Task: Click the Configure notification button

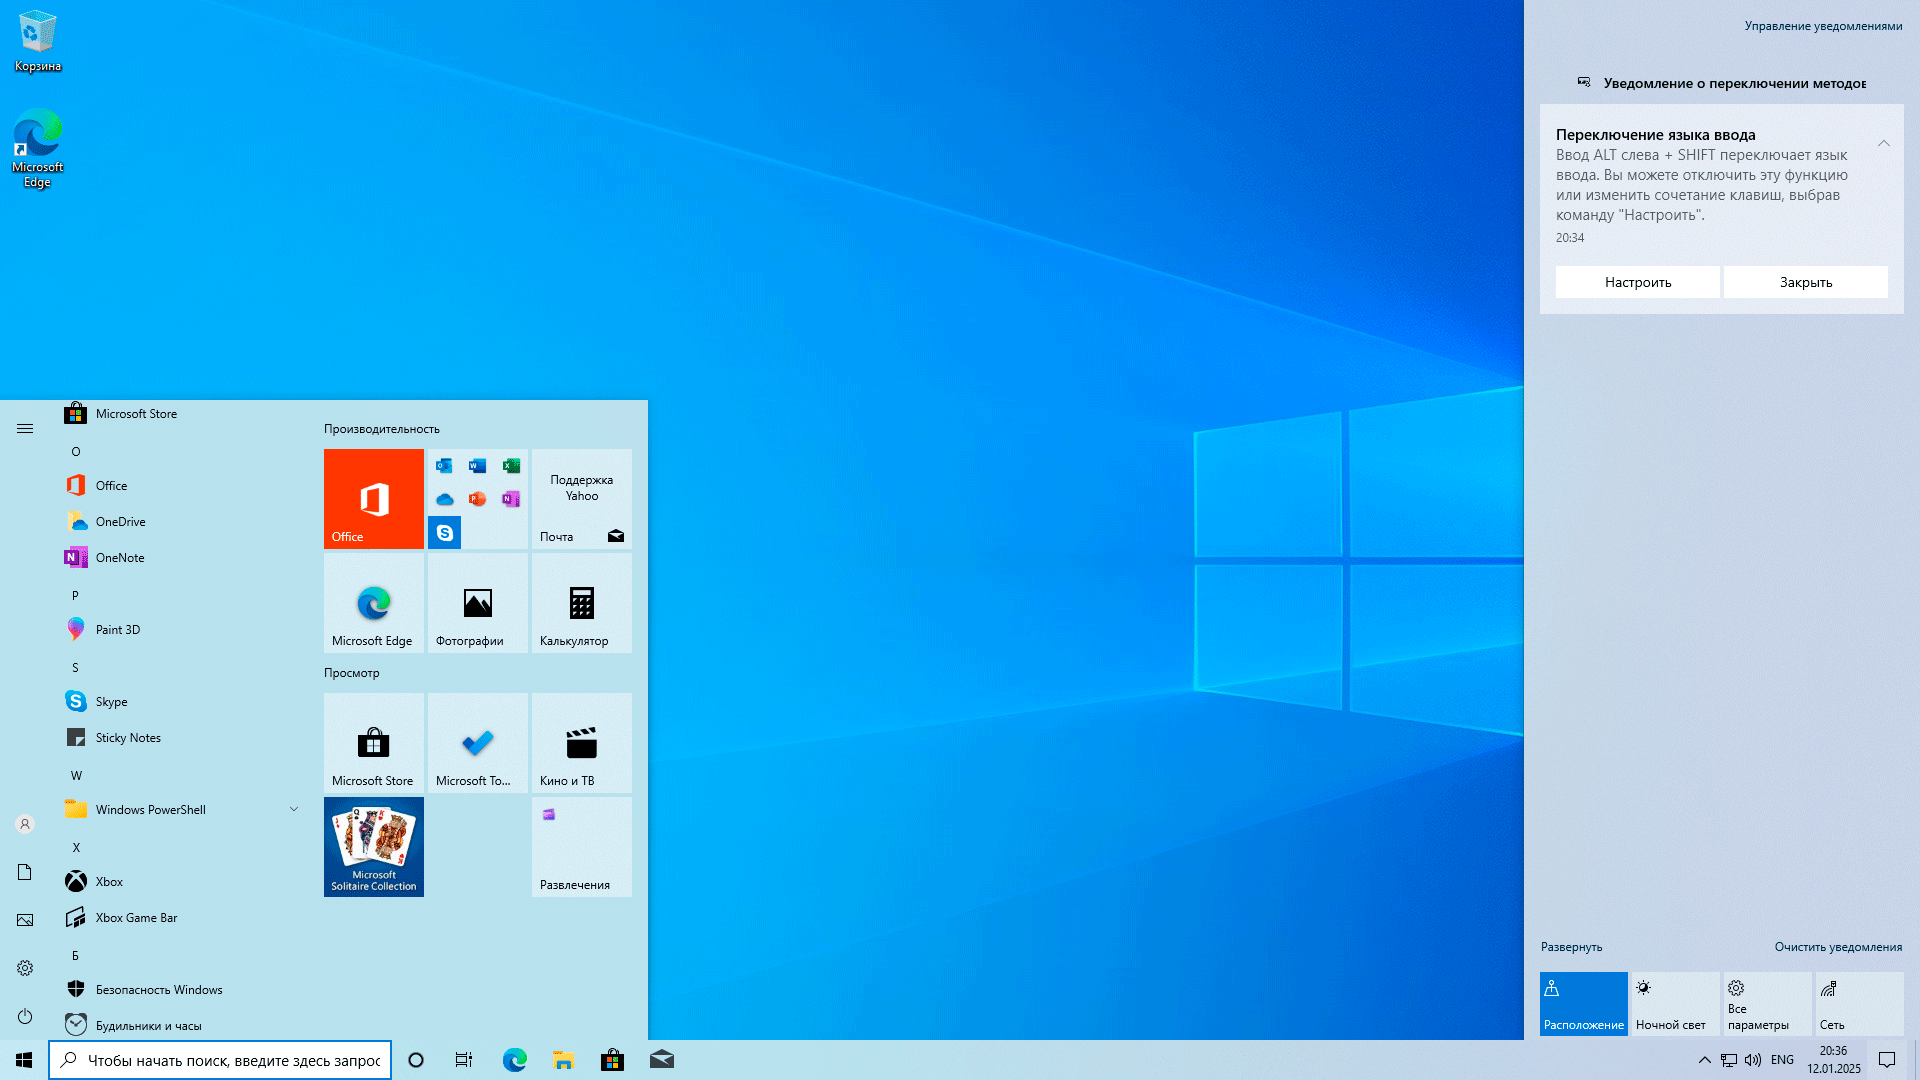Action: coord(1637,282)
